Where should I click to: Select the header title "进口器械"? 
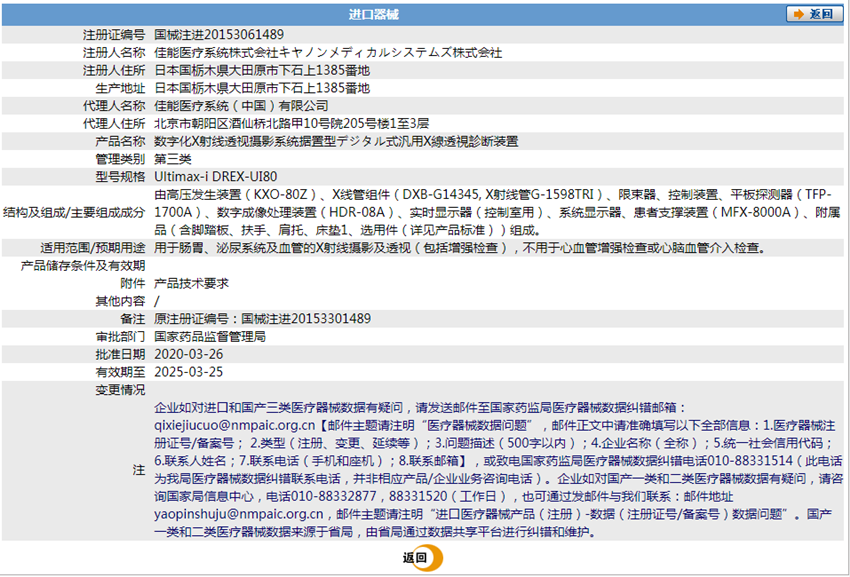tap(374, 15)
